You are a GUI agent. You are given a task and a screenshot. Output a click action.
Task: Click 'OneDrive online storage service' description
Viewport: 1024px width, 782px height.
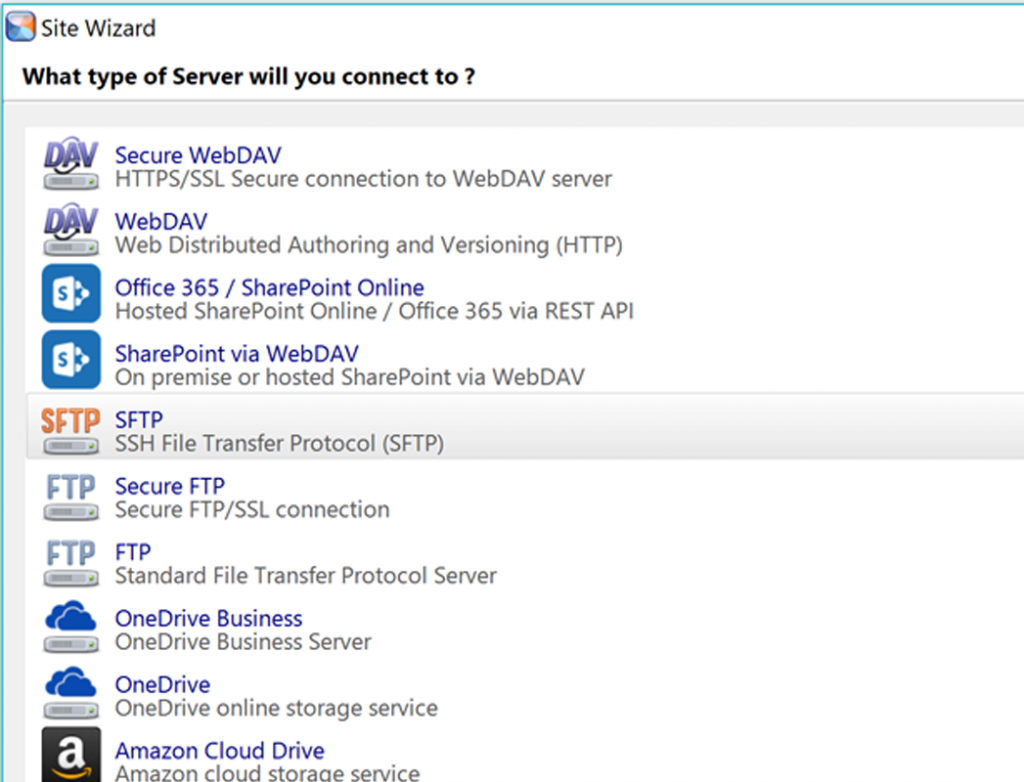coord(276,708)
